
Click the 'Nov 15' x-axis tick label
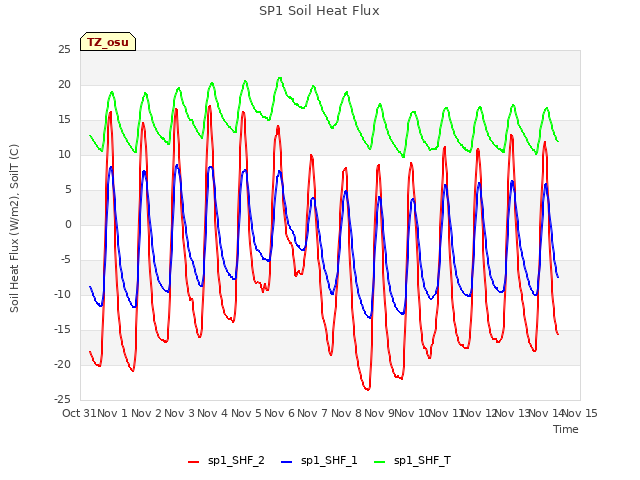coord(580,413)
